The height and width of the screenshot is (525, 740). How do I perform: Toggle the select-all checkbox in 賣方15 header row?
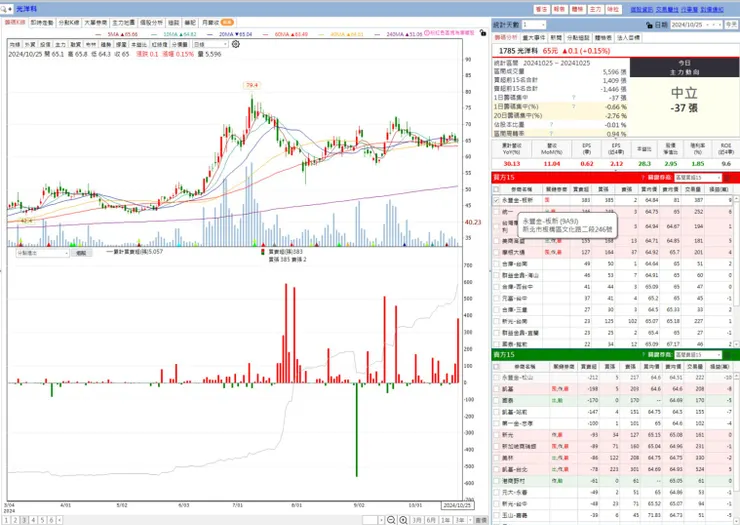coord(496,366)
